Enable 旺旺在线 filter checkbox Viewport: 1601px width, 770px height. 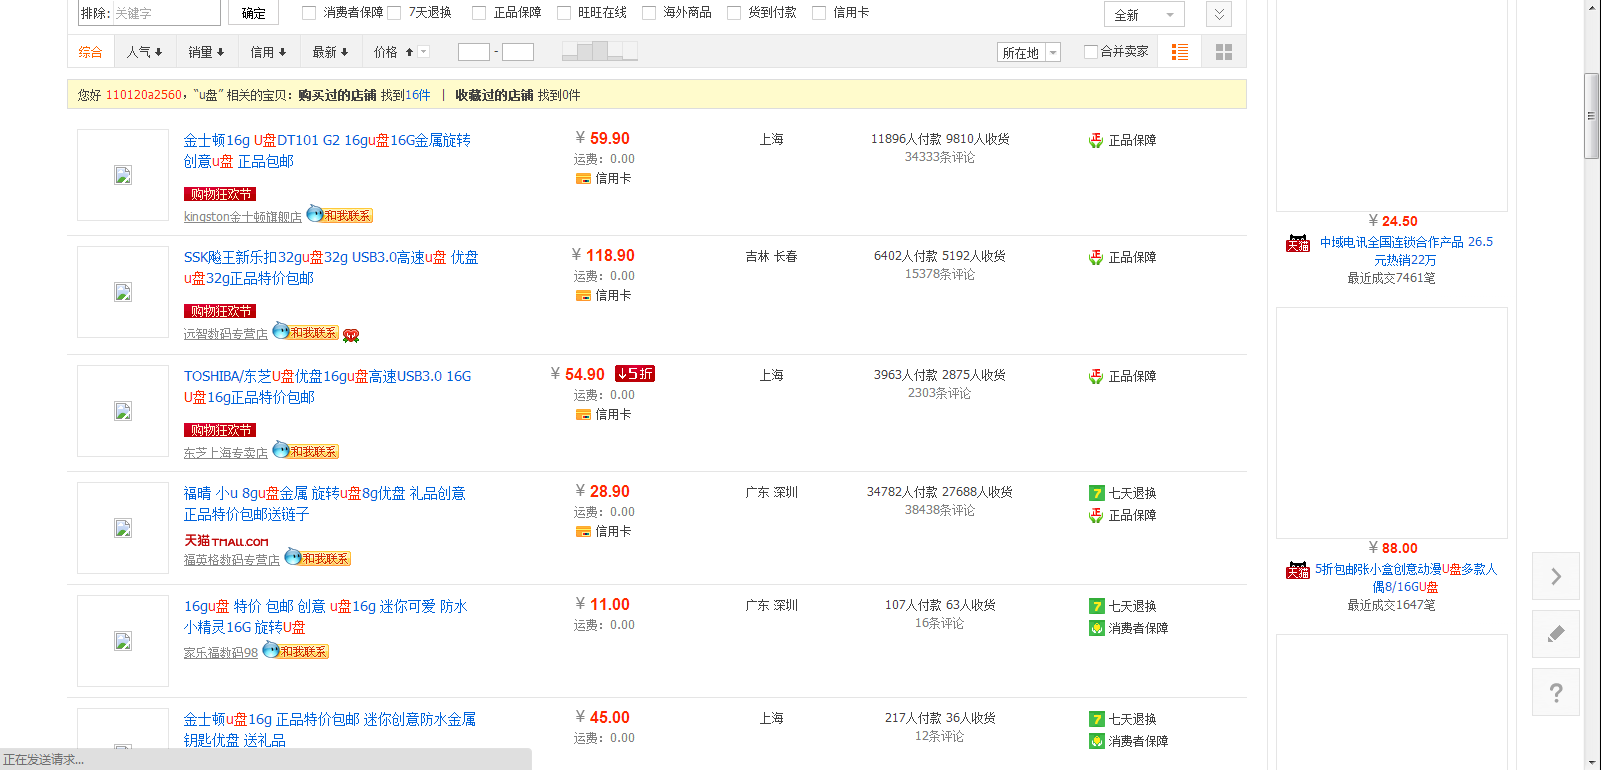[x=564, y=13]
